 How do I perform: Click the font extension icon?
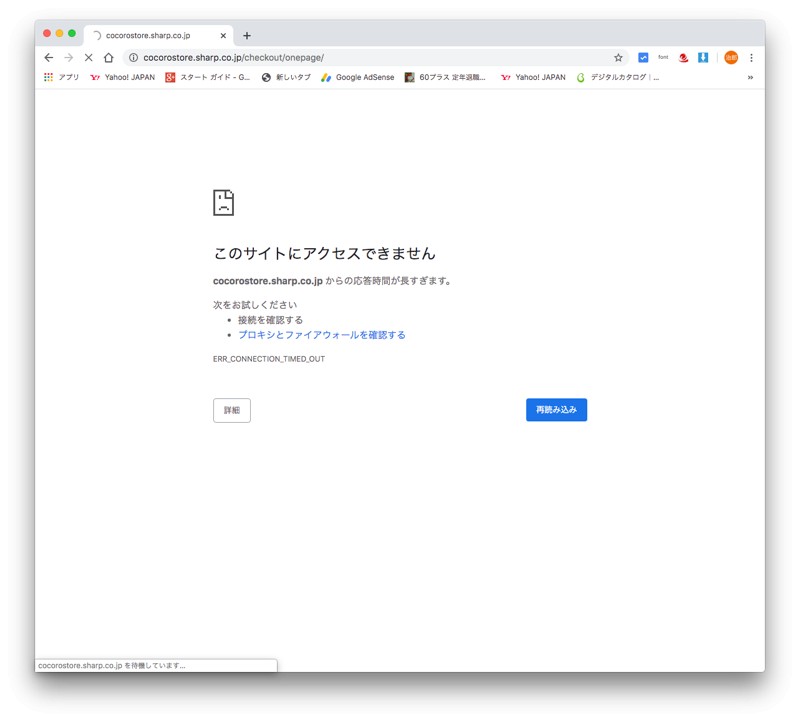coord(663,58)
